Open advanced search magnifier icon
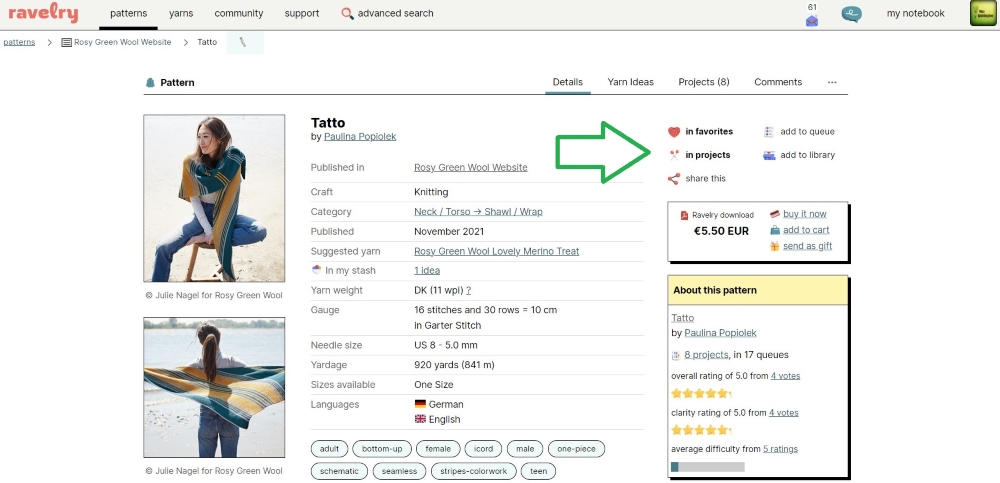Image resolution: width=1000 pixels, height=483 pixels. 348,13
